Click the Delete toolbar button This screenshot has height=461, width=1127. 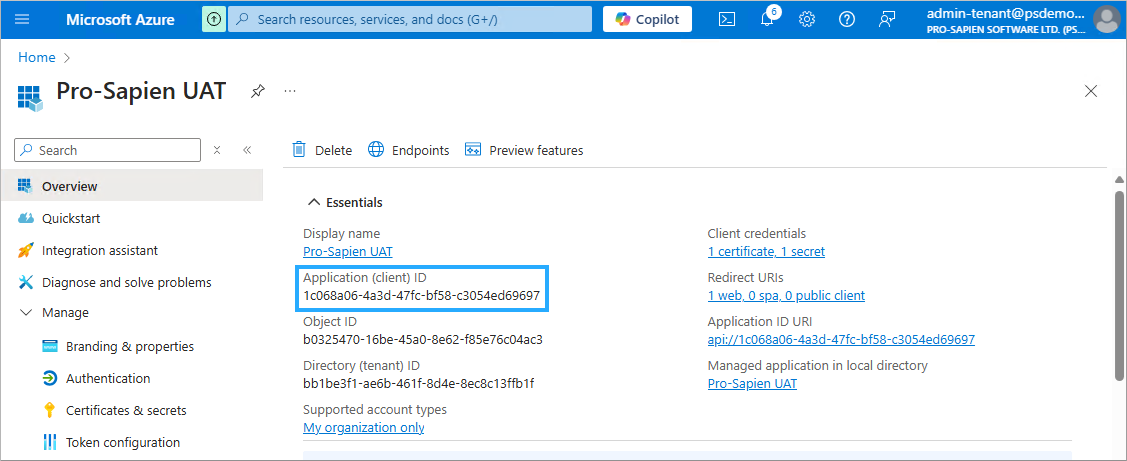point(322,150)
